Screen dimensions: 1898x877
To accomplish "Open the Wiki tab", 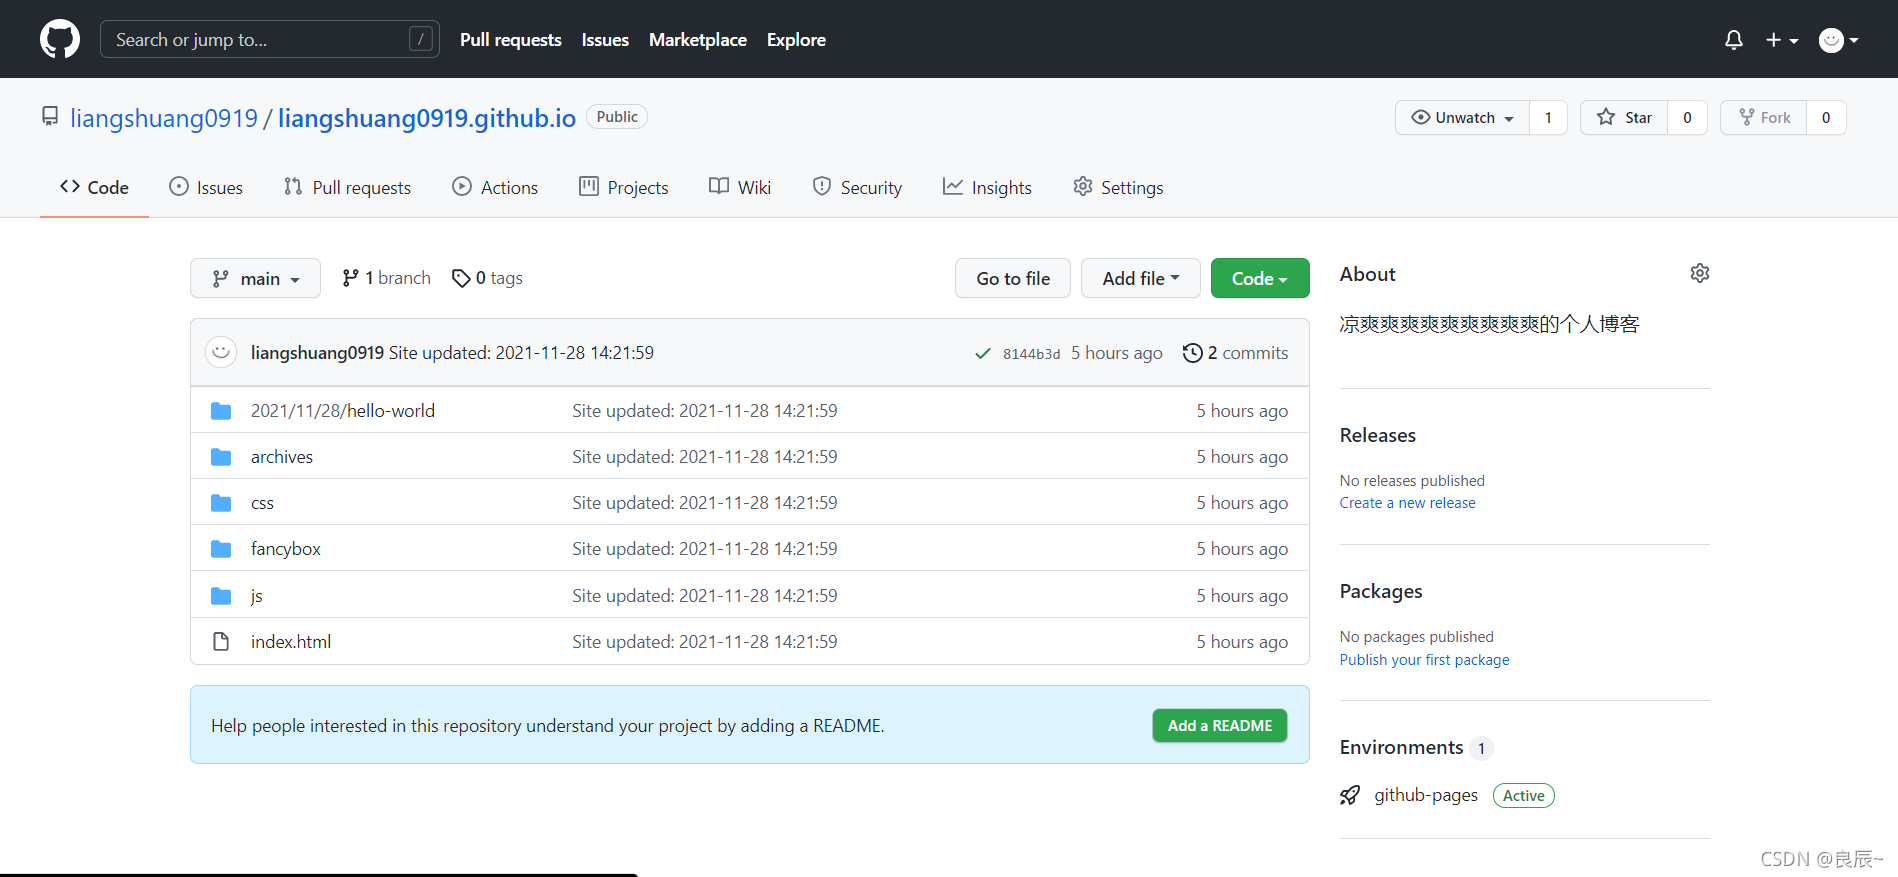I will 740,187.
